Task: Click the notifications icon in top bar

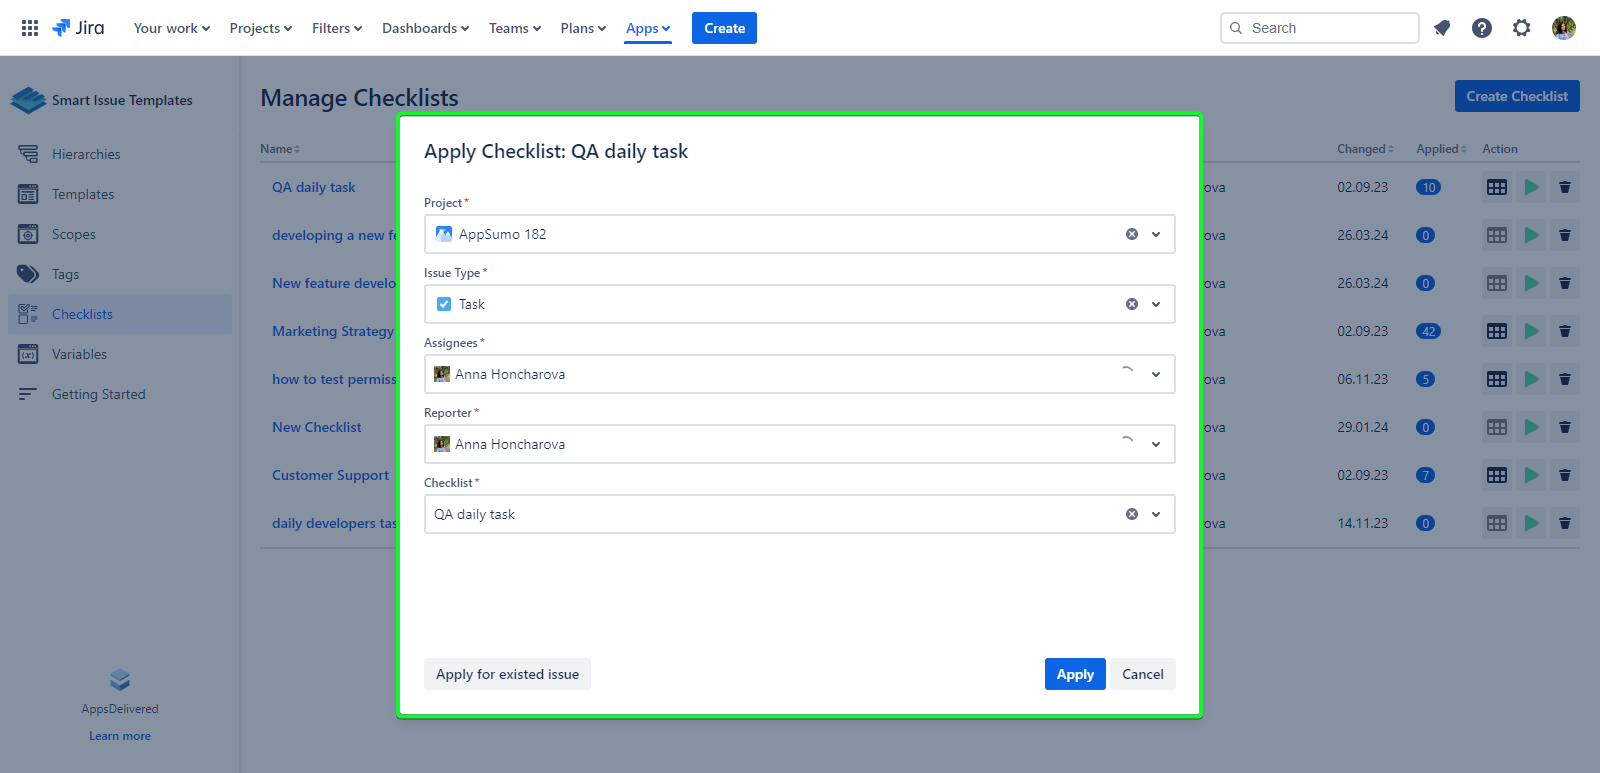Action: coord(1442,28)
